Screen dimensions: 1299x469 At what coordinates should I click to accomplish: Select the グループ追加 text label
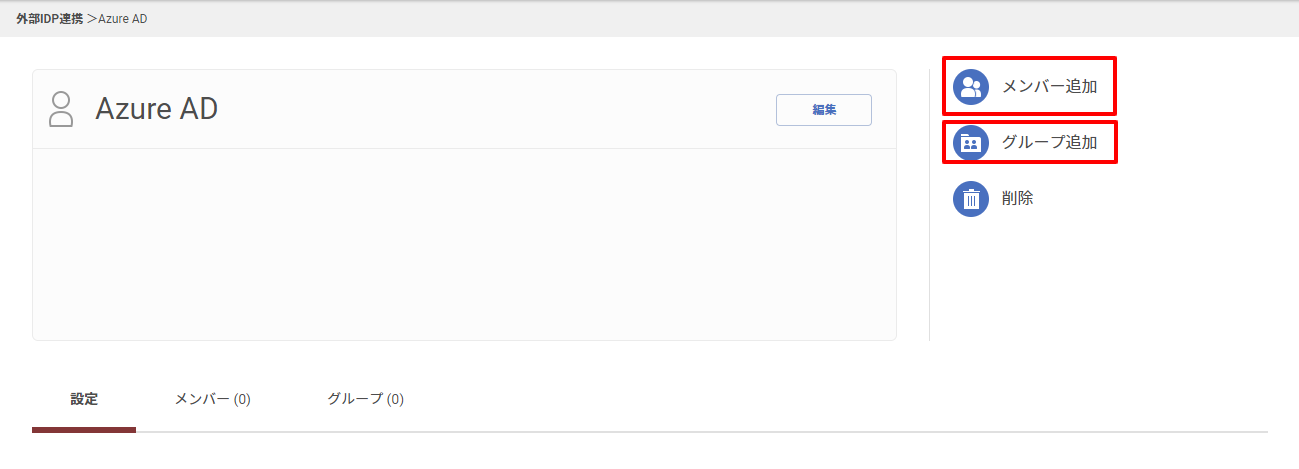coord(1049,143)
